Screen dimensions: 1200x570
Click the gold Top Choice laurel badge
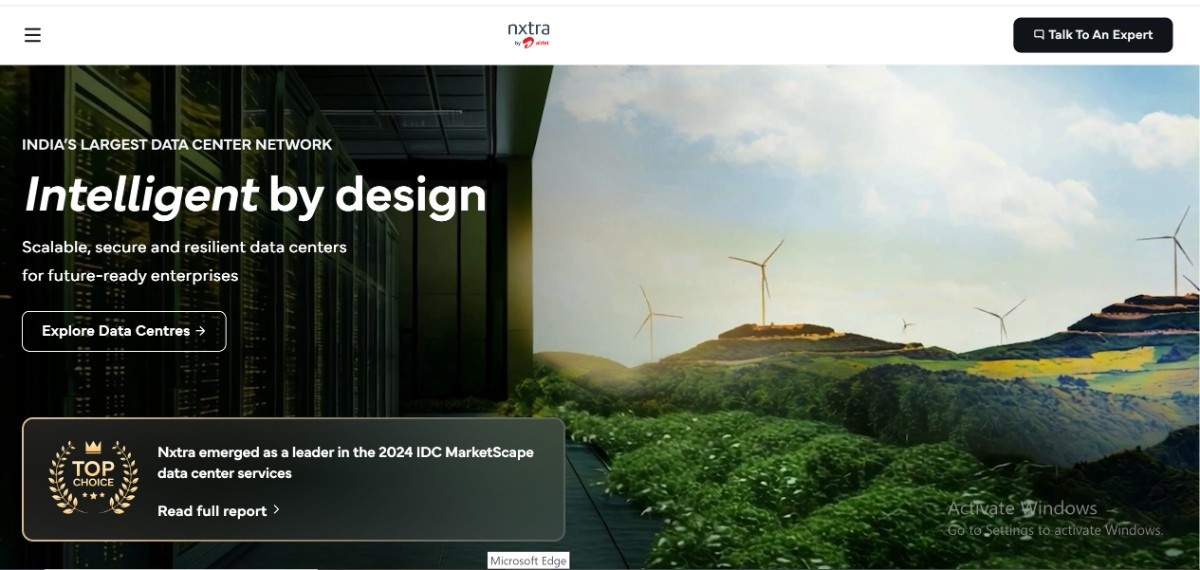pos(93,478)
